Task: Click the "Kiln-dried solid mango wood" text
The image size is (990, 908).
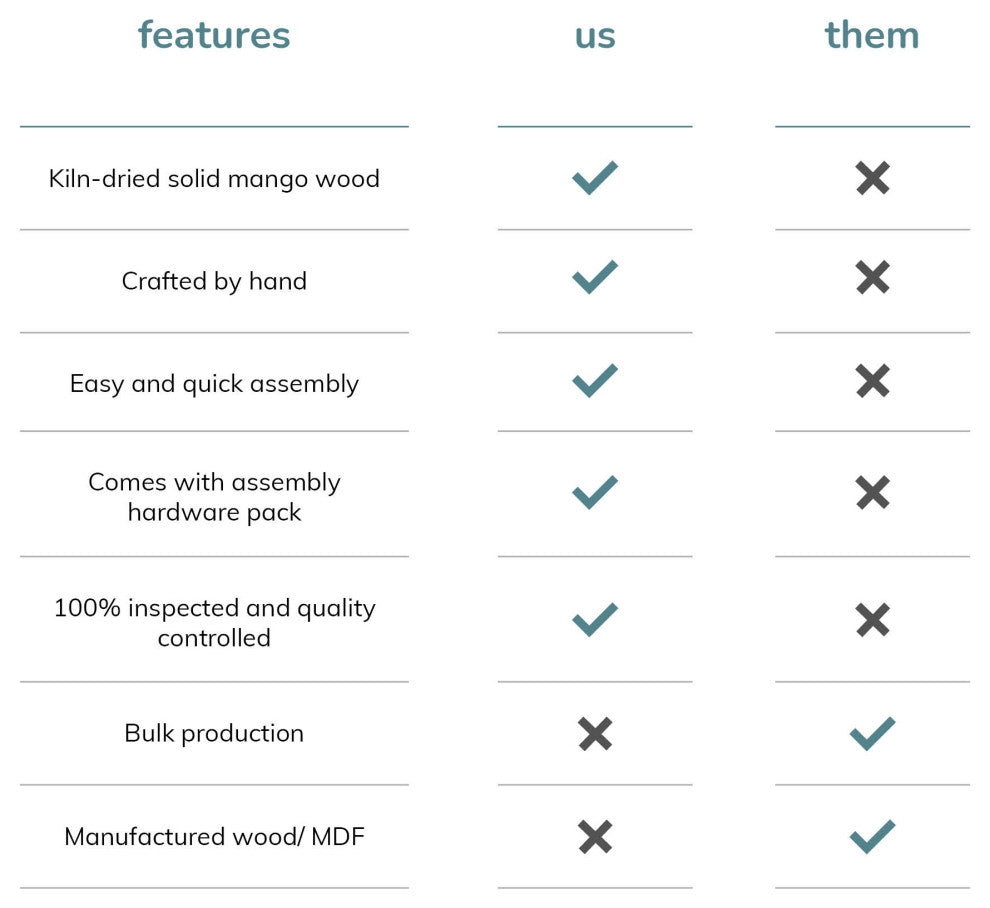Action: point(214,179)
